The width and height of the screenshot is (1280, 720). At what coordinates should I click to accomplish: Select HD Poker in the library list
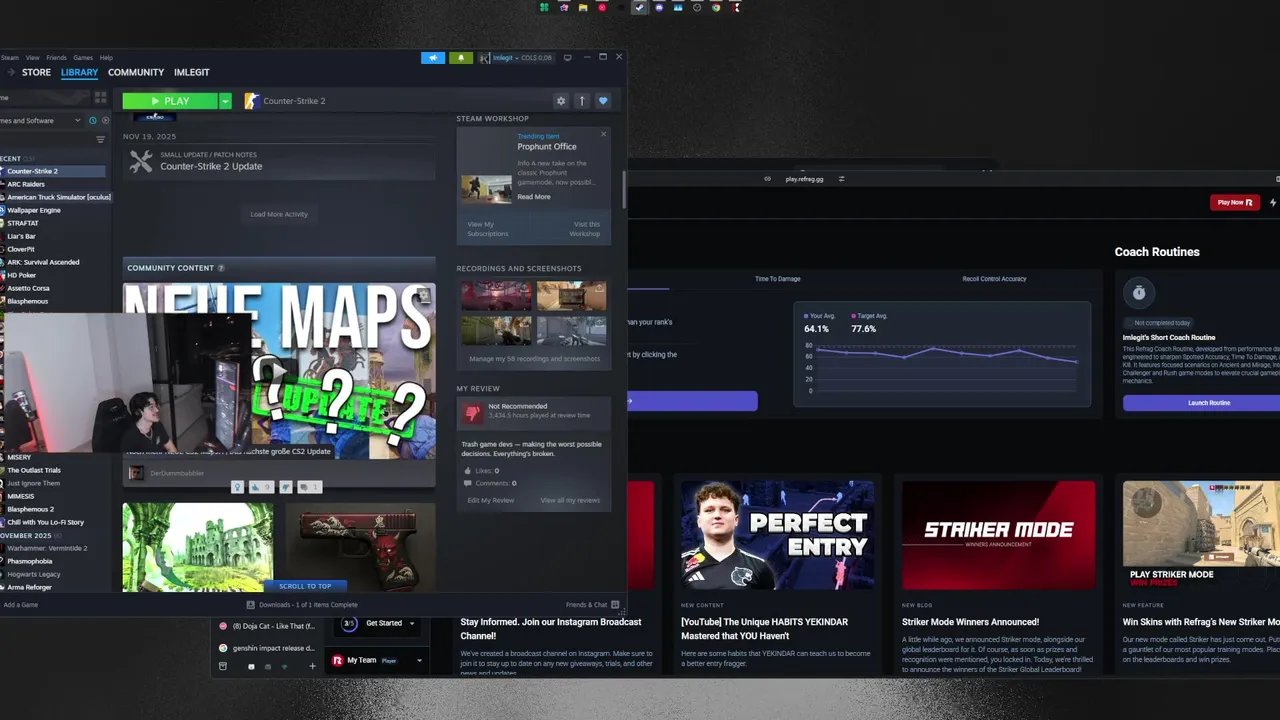22,275
